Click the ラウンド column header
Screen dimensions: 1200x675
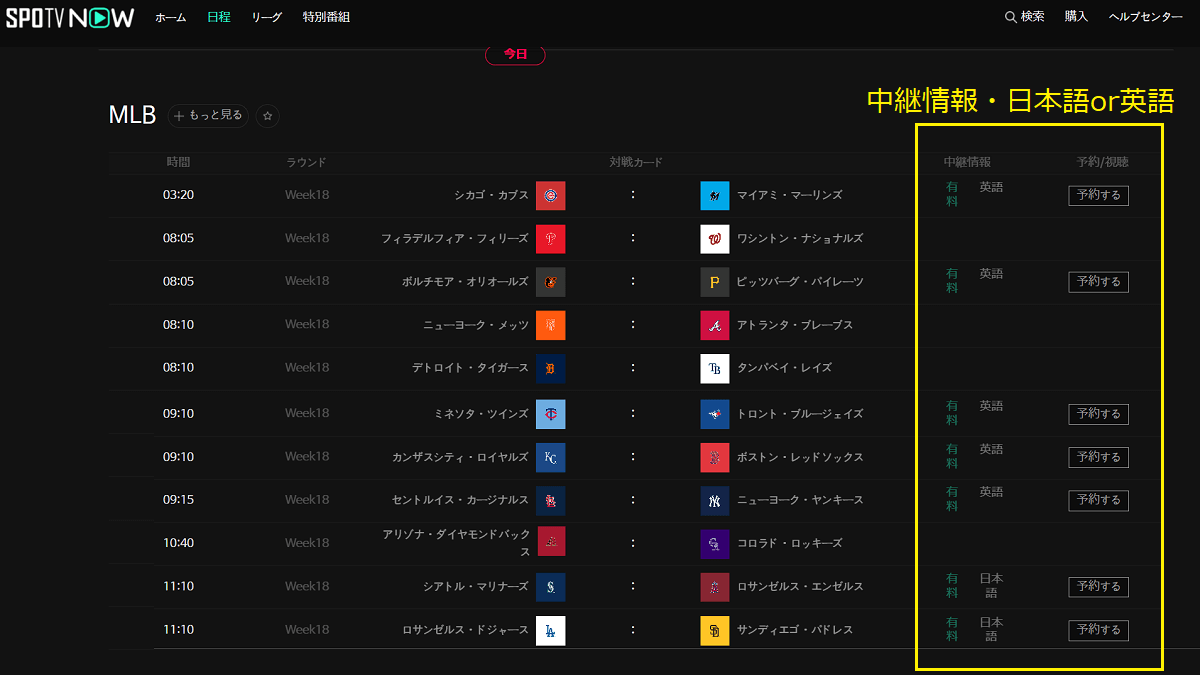pyautogui.click(x=306, y=162)
